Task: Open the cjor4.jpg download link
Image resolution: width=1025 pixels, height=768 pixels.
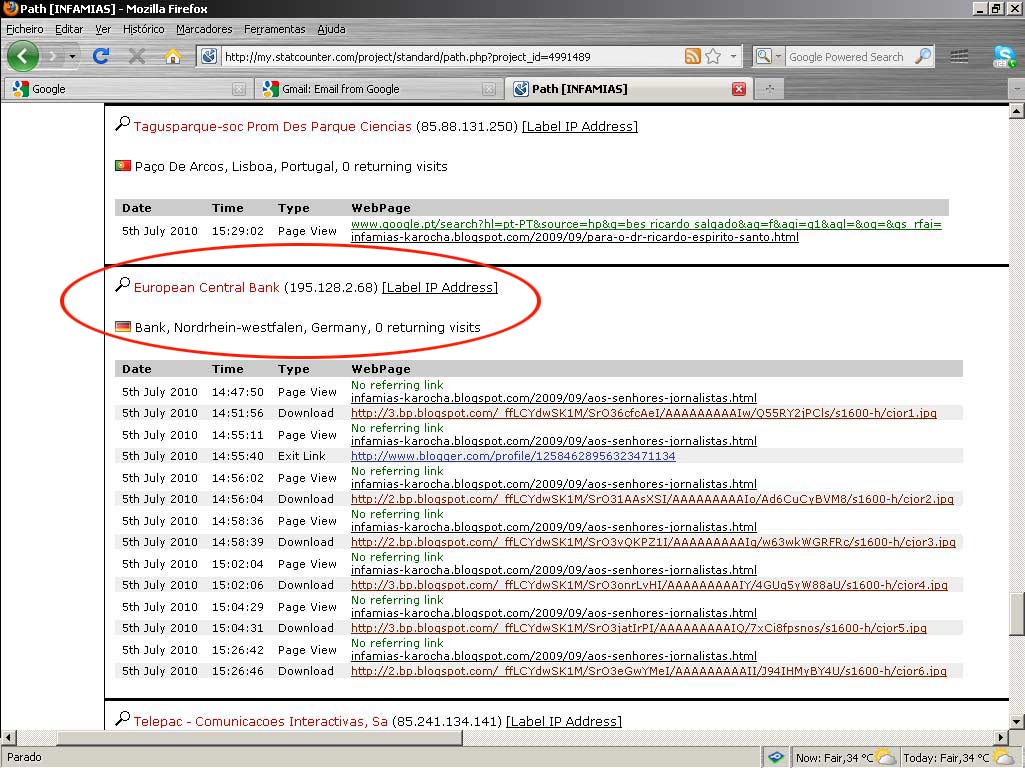Action: pyautogui.click(x=649, y=586)
